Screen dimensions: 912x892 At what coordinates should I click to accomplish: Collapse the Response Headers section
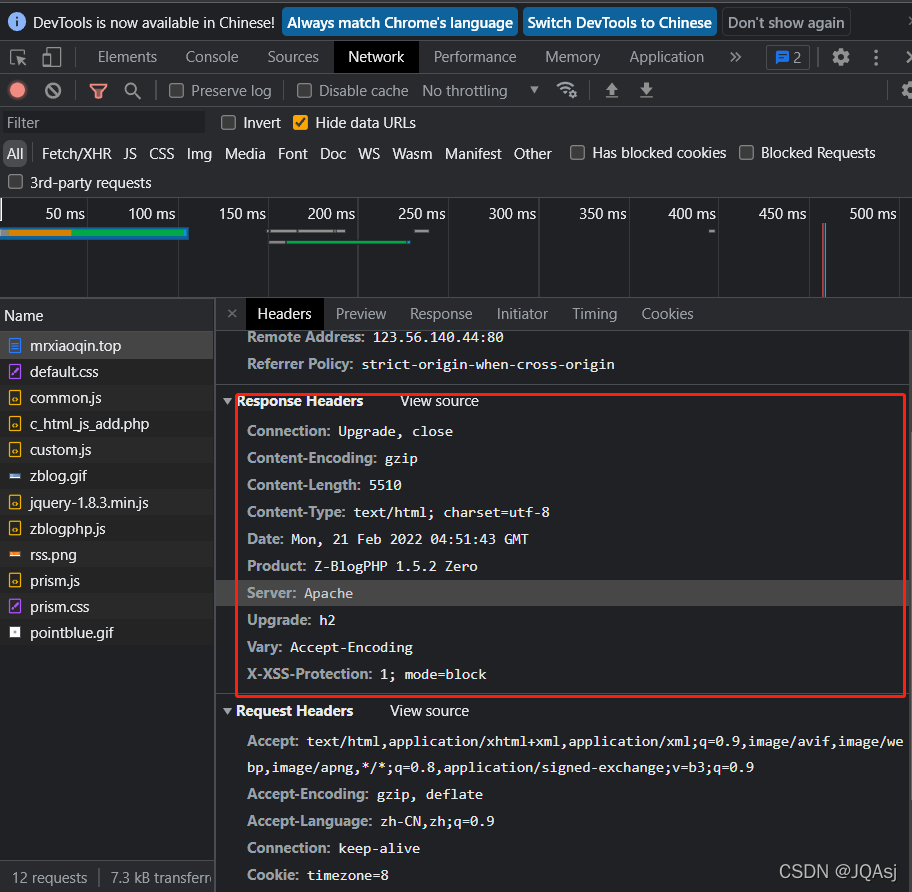pyautogui.click(x=228, y=401)
